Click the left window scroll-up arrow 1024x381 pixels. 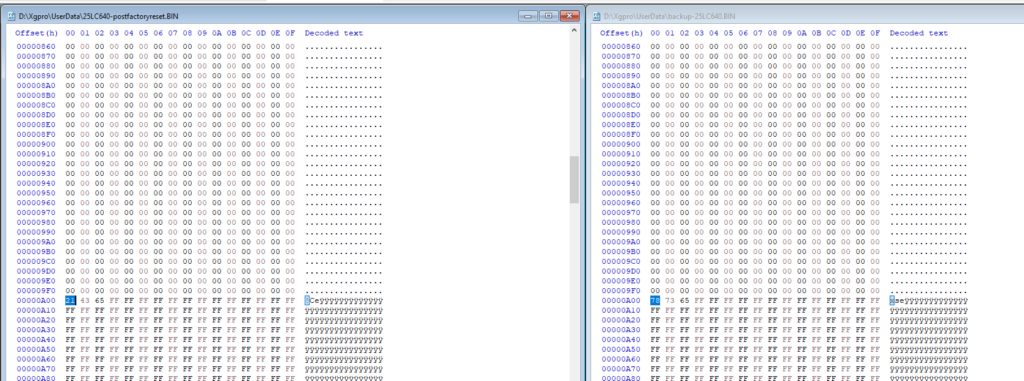(574, 30)
